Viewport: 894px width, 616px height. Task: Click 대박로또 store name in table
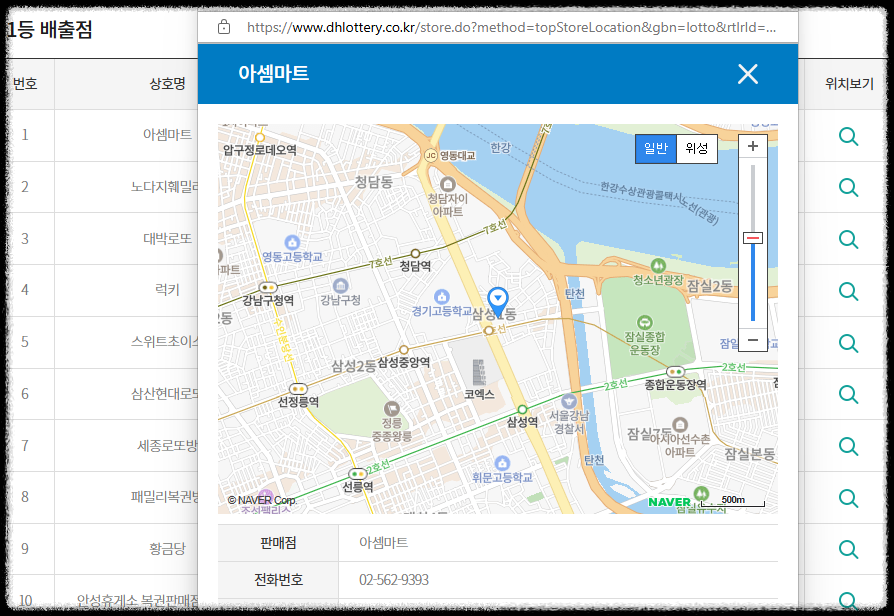tap(167, 238)
